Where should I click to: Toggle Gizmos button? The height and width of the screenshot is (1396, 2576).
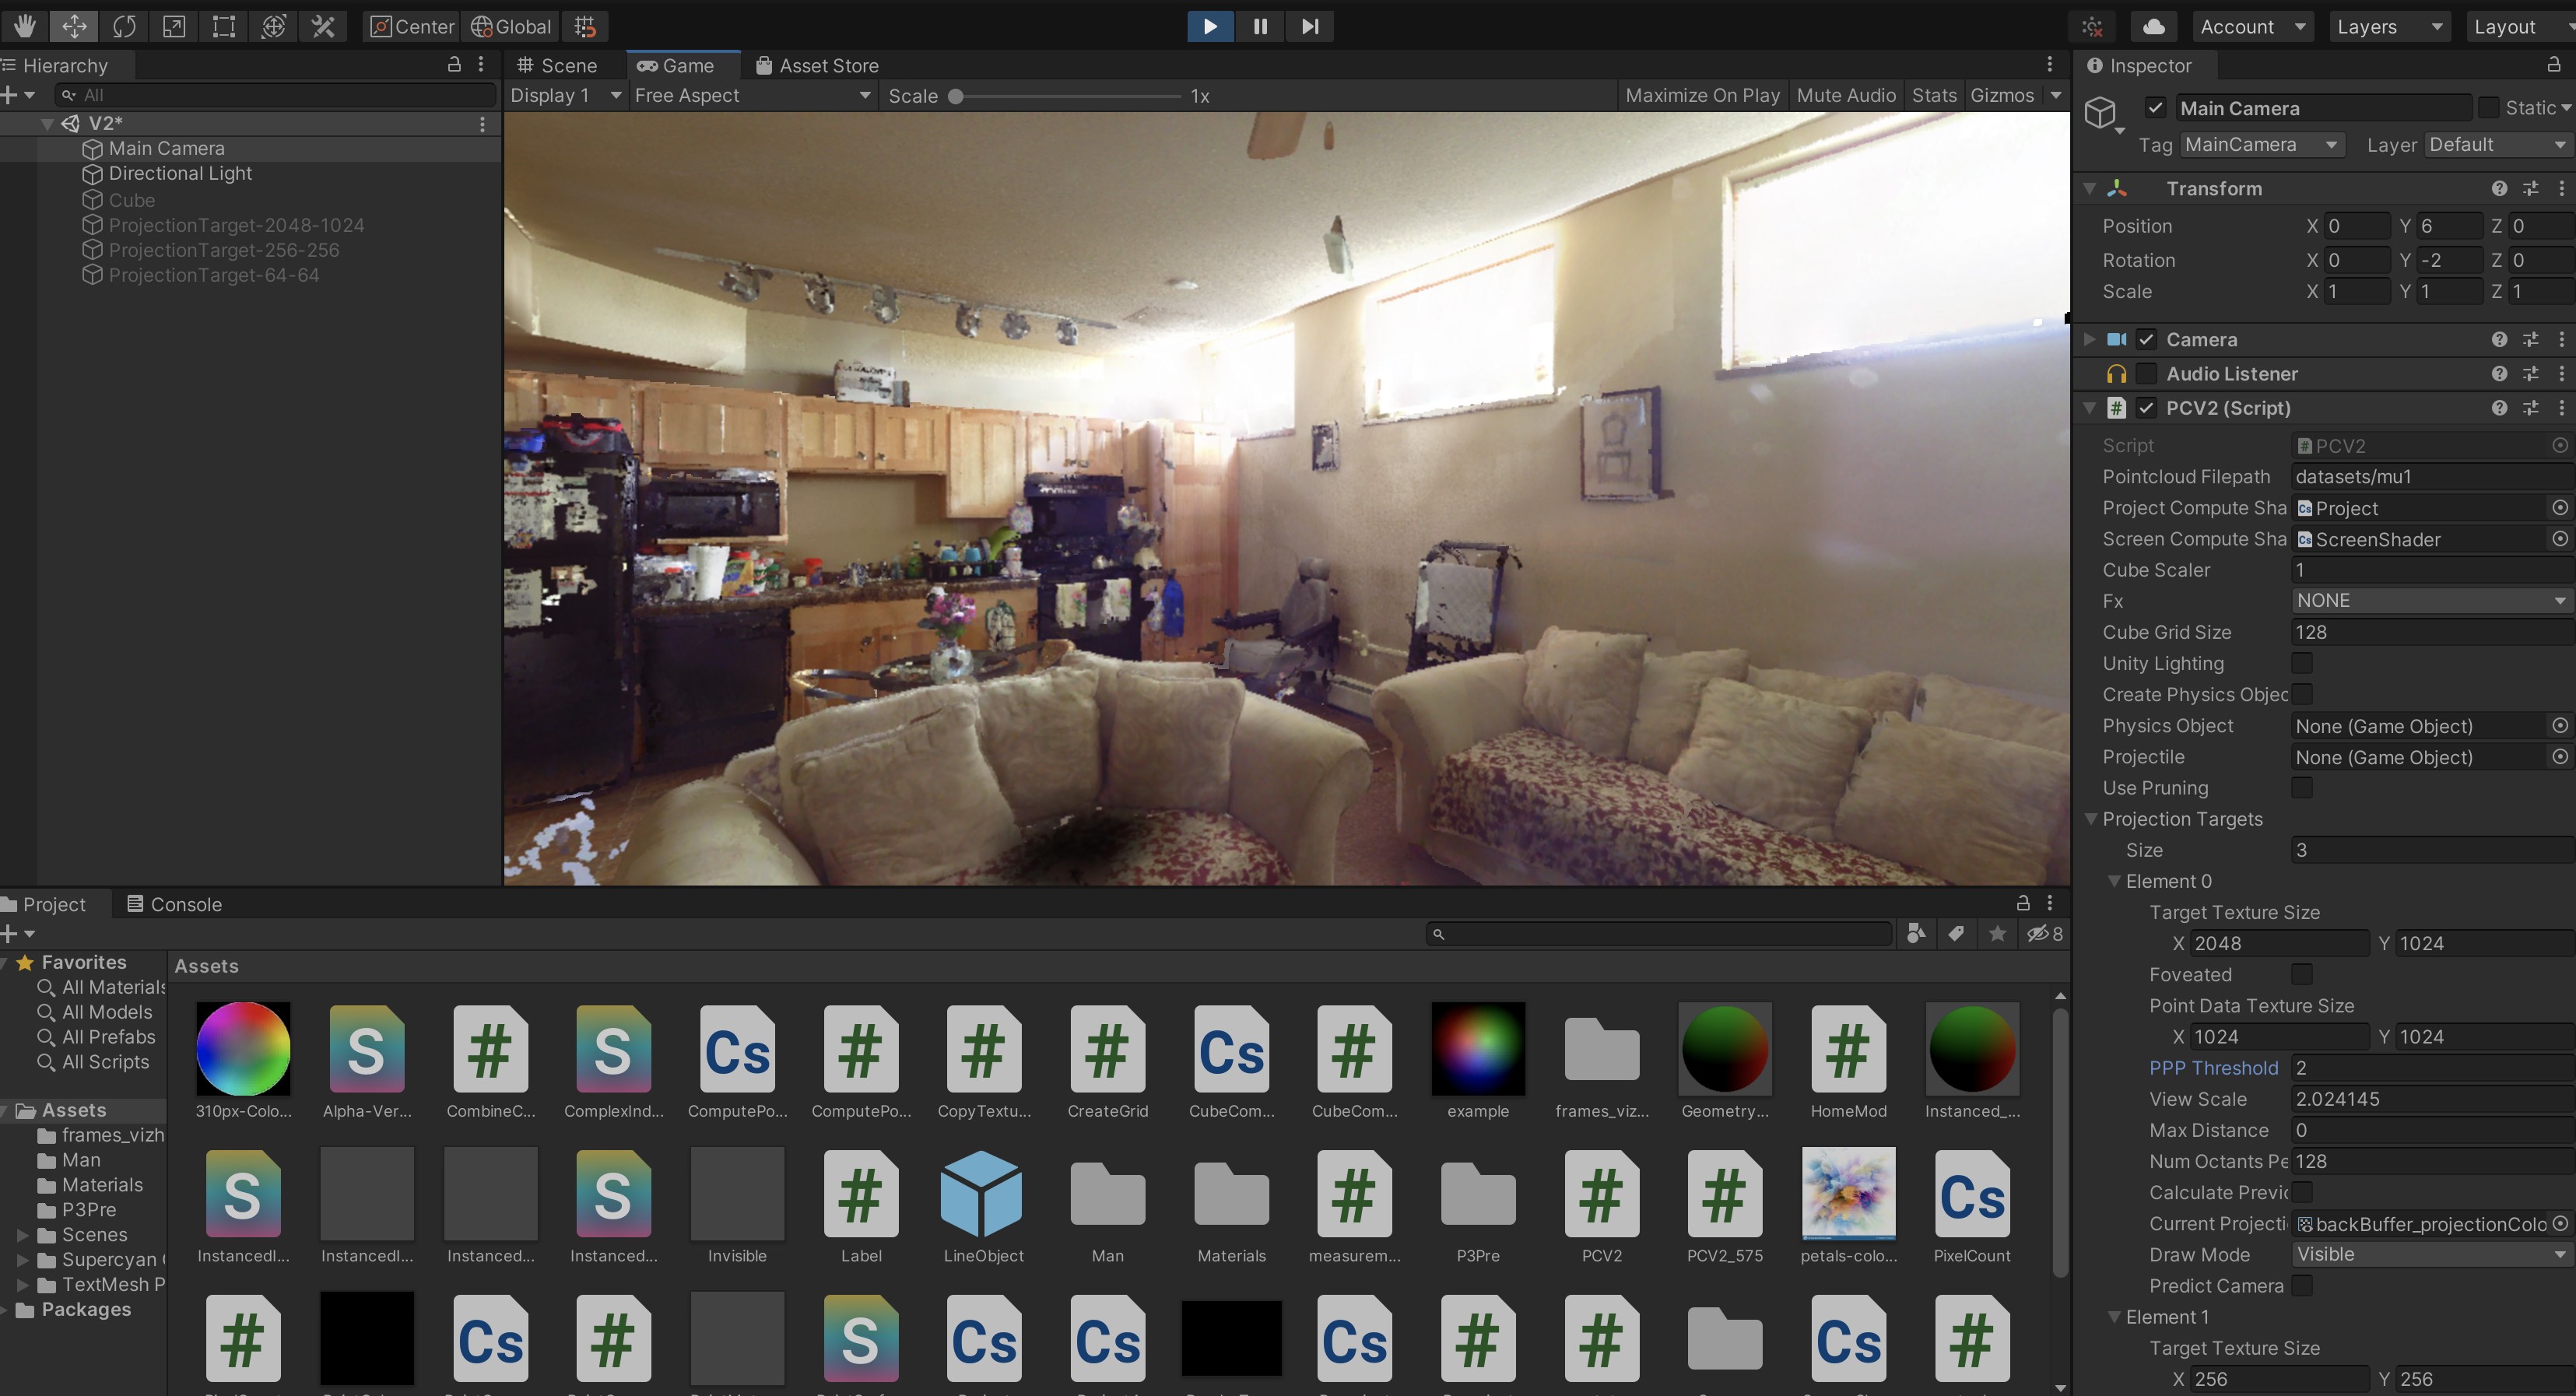coord(2002,95)
